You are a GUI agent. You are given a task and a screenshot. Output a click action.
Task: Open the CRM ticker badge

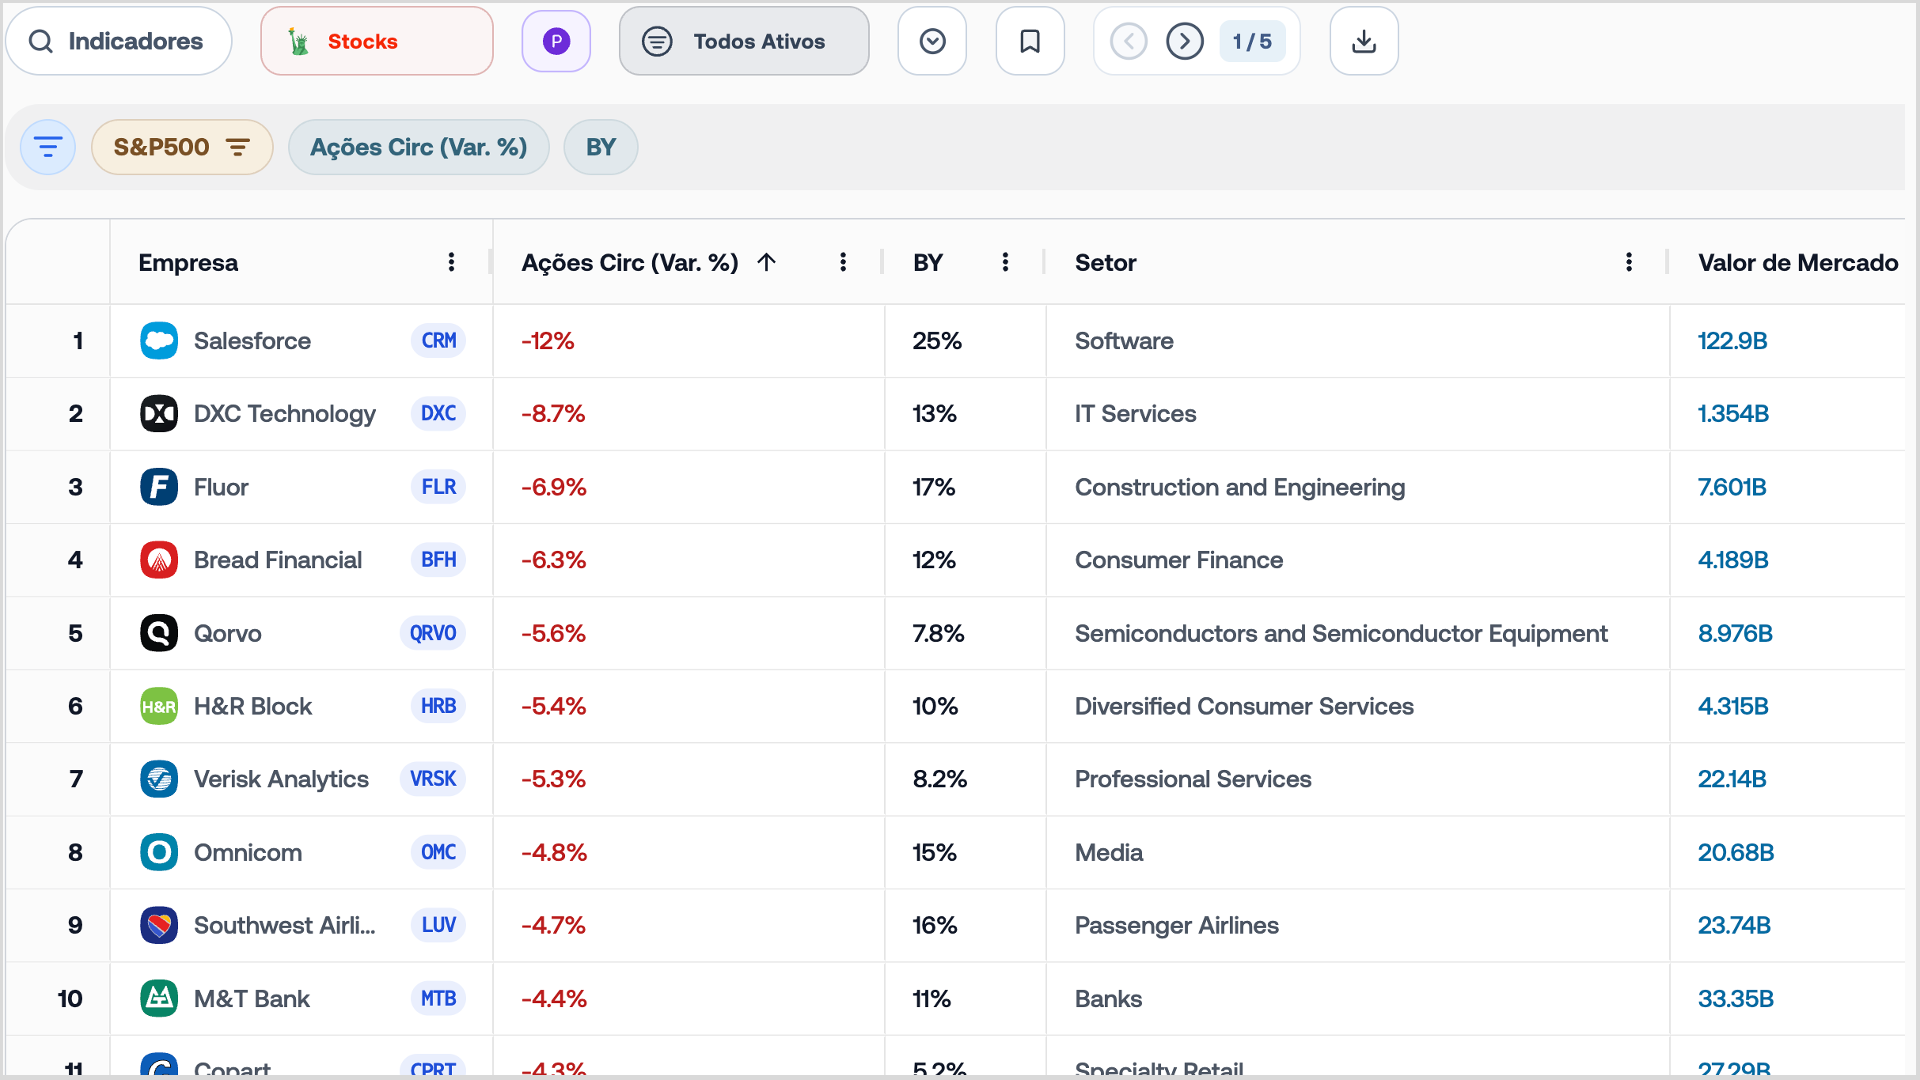(x=438, y=340)
